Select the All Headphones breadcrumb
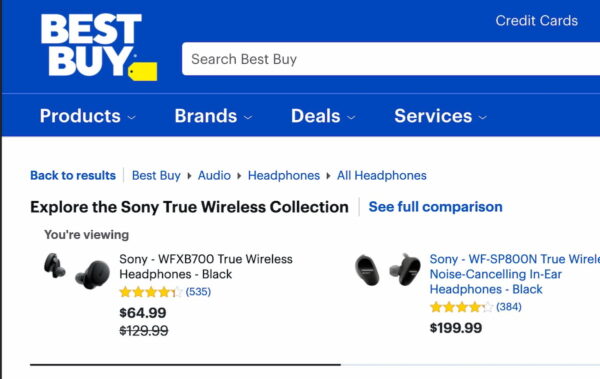Screen dimensions: 600x379 [x=382, y=175]
